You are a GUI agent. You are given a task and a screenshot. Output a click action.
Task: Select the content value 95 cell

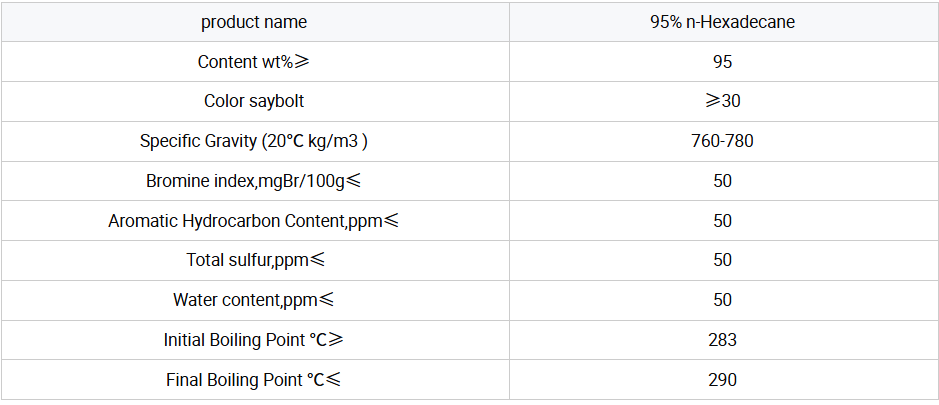722,62
